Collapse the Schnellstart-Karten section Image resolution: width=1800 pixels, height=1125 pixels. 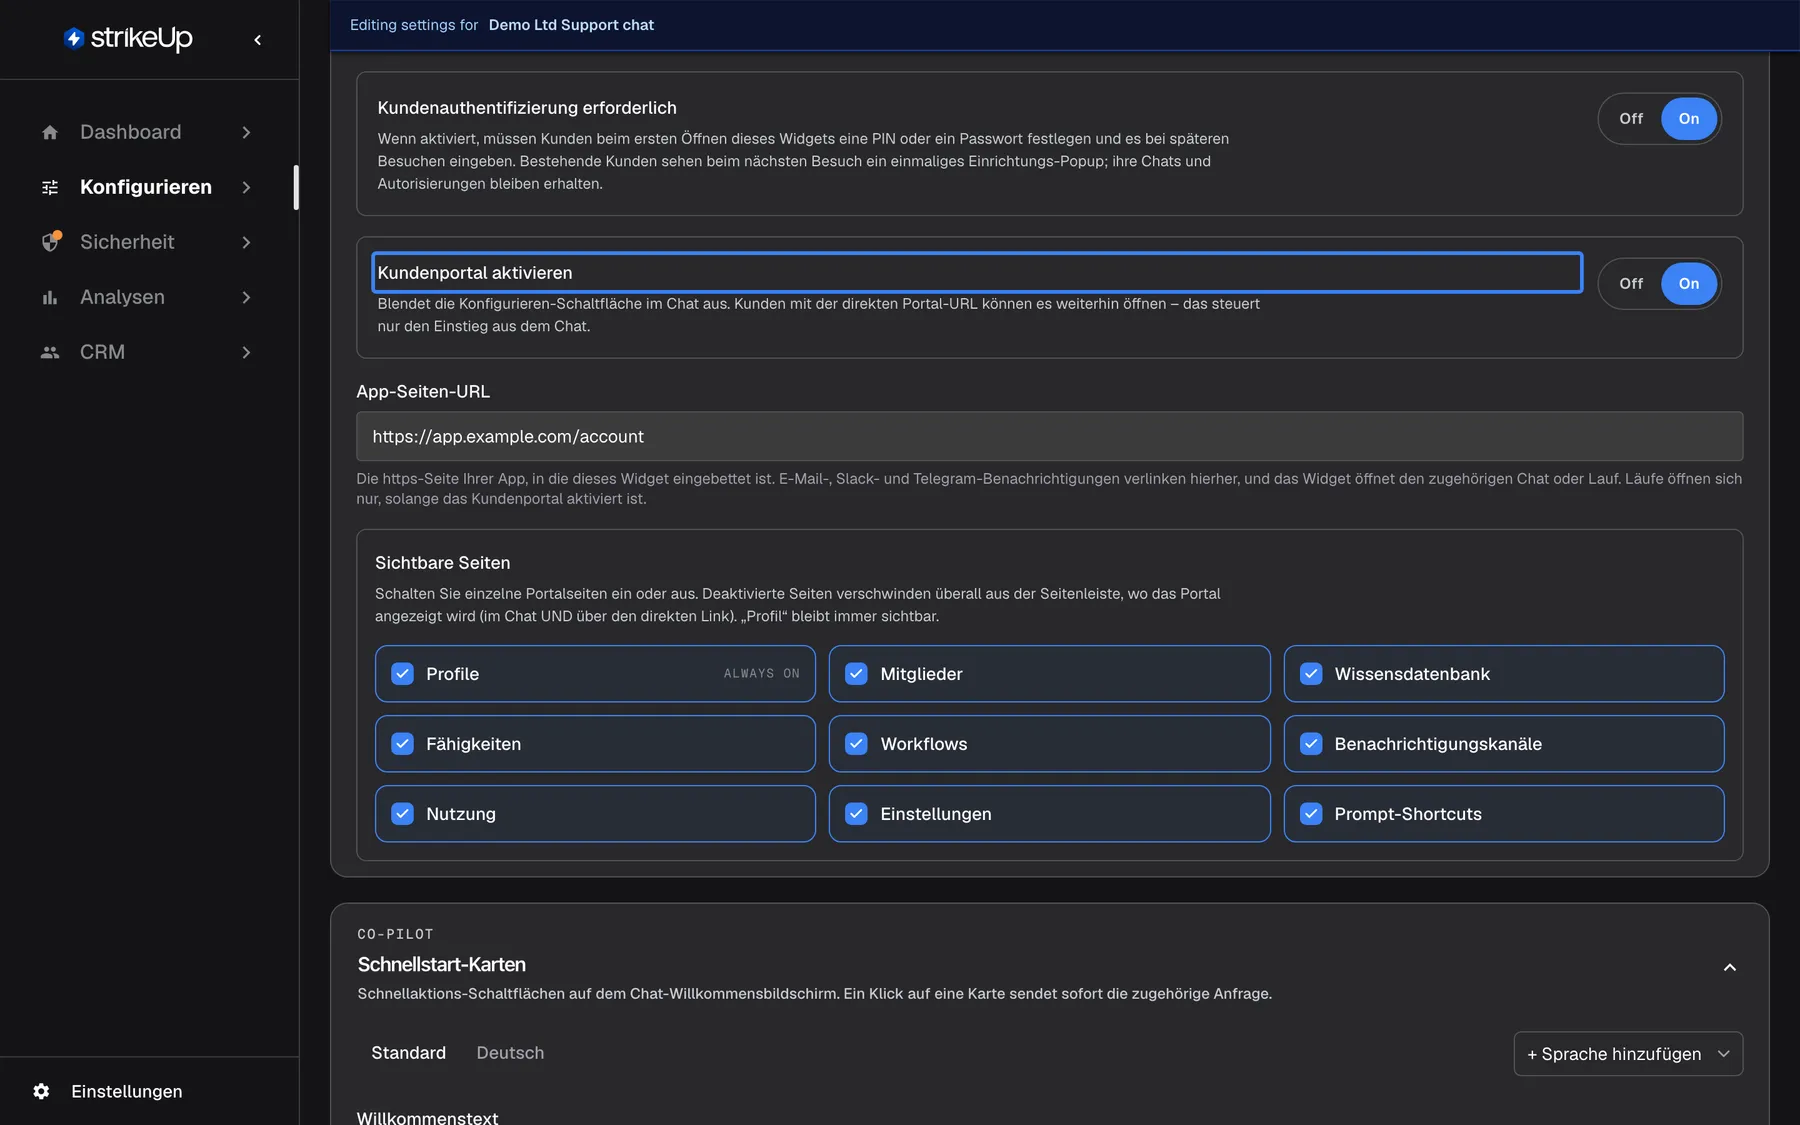click(x=1729, y=967)
